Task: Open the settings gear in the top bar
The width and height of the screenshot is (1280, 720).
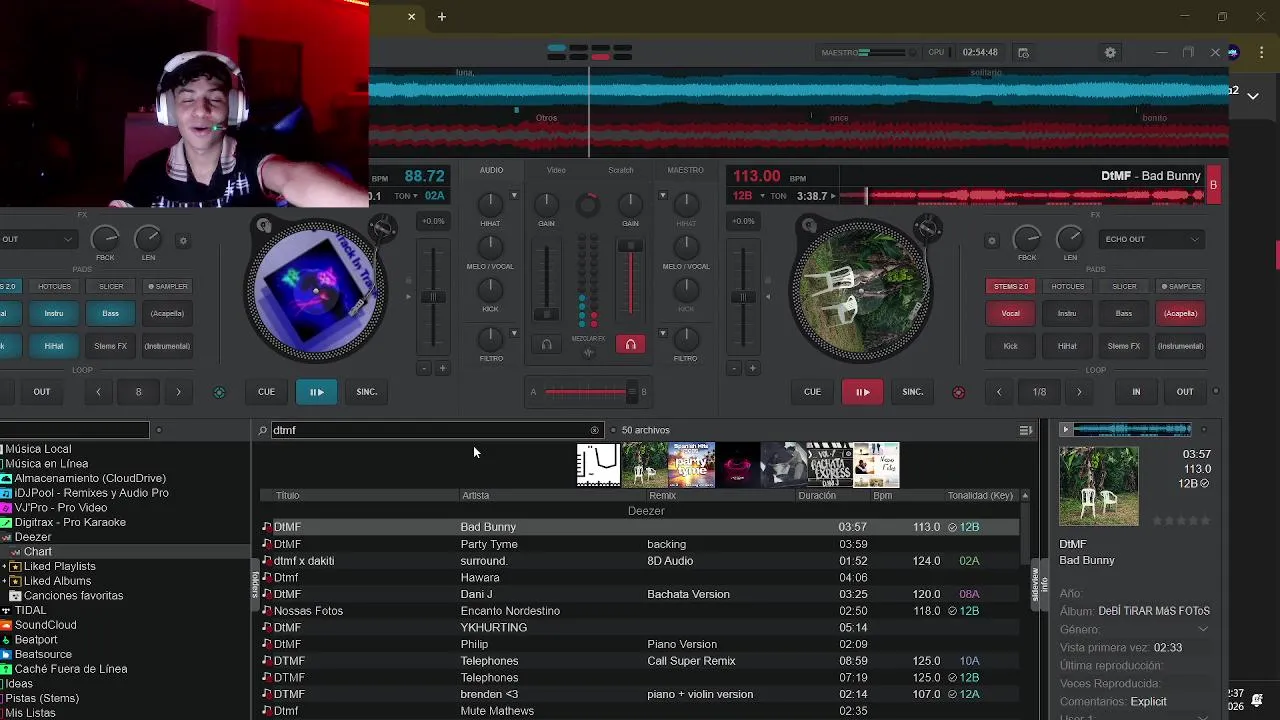Action: point(1110,53)
